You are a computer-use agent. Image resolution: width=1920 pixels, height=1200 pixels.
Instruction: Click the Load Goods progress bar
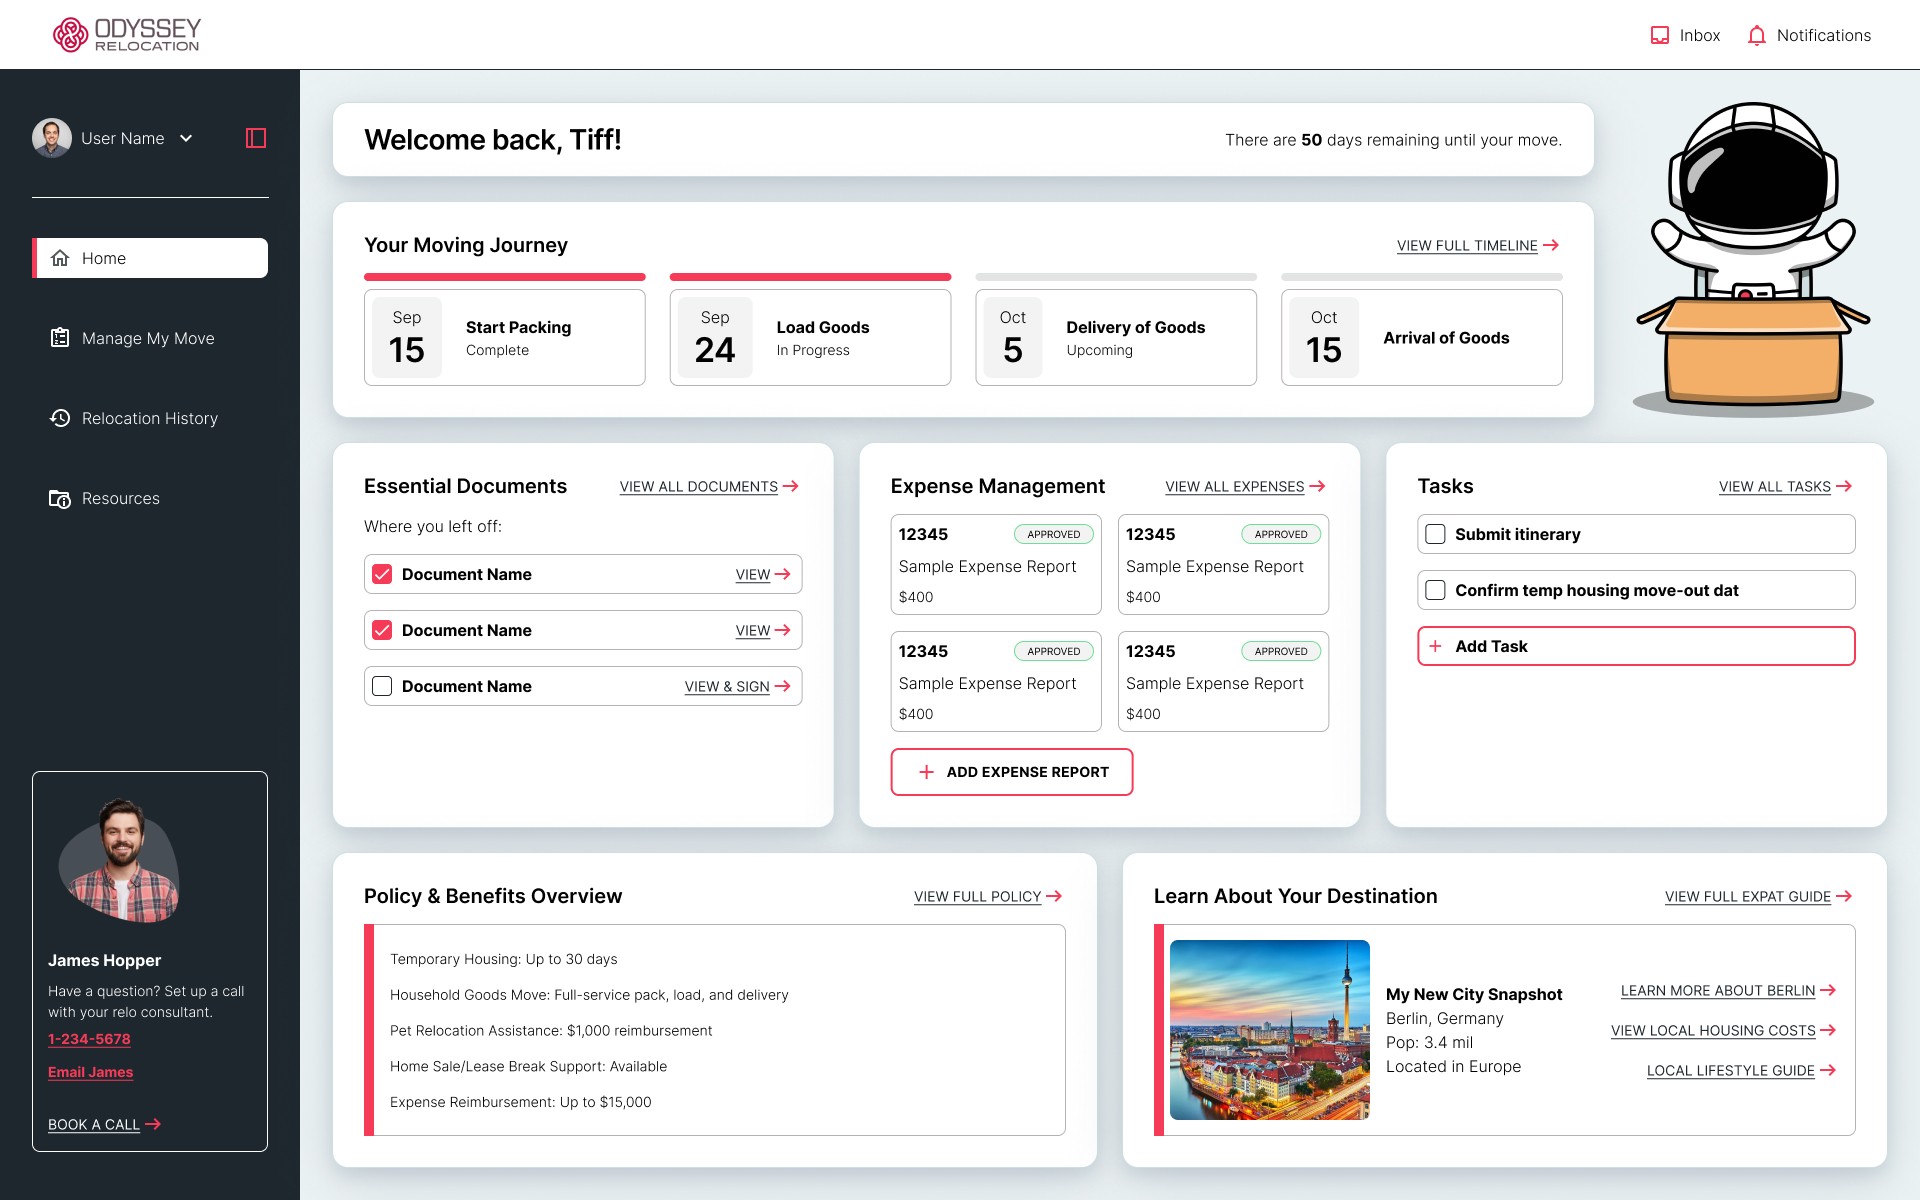(810, 277)
